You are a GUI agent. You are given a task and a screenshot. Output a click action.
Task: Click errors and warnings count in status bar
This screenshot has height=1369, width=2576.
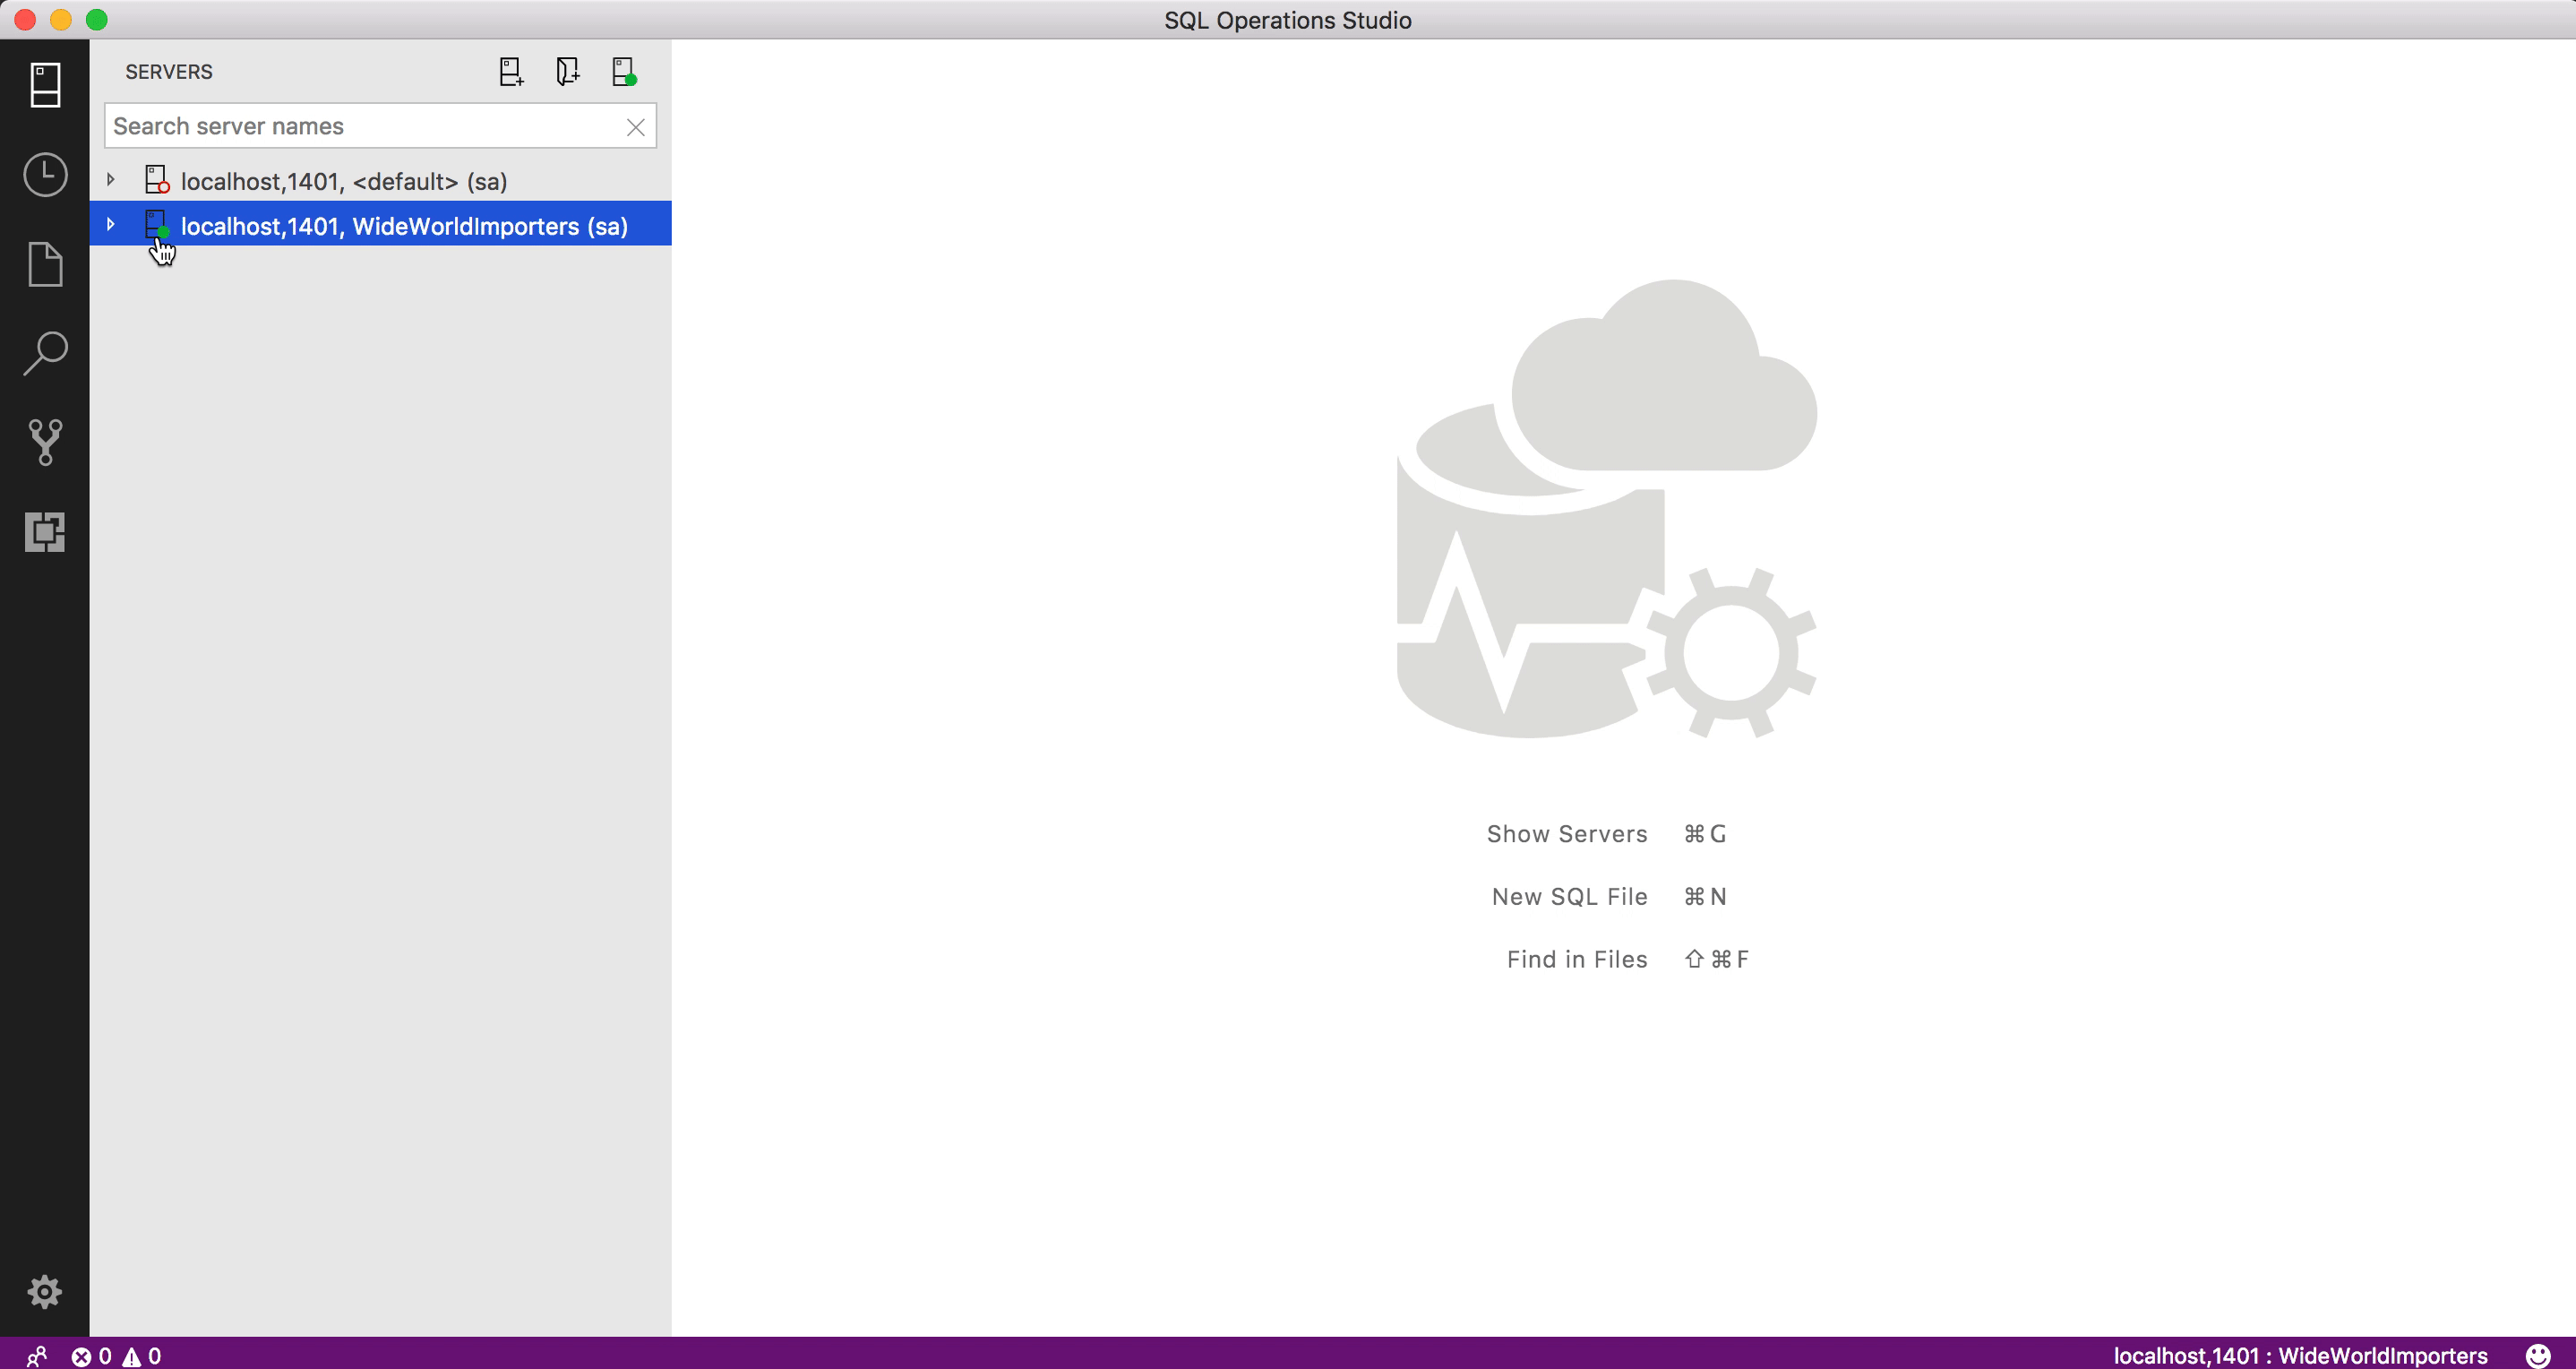tap(116, 1355)
